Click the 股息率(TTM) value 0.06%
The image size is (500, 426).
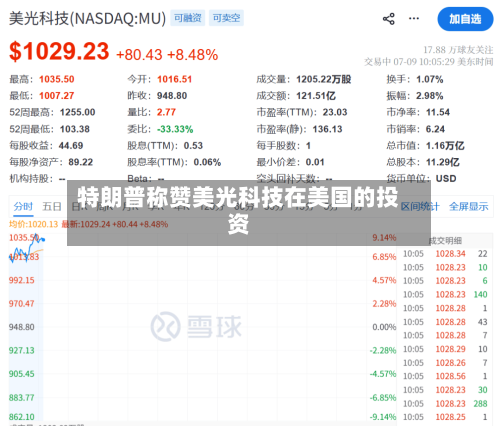[x=207, y=162]
